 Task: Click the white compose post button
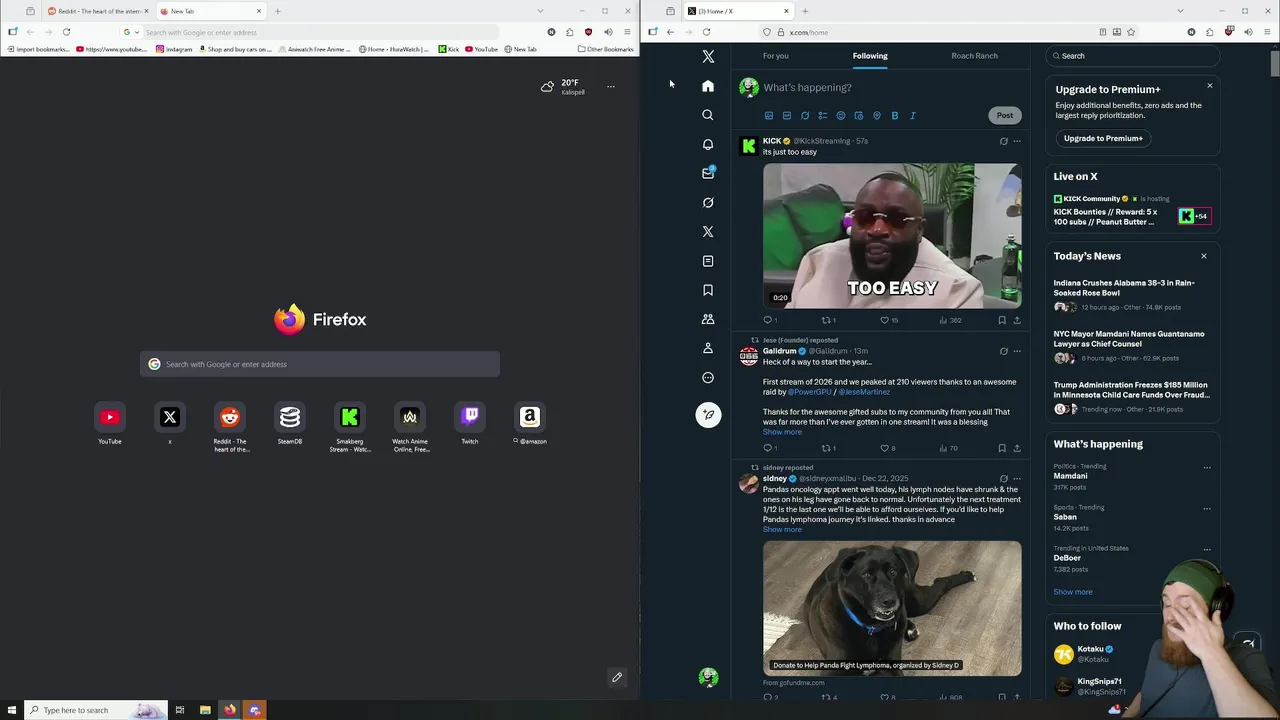pos(708,414)
